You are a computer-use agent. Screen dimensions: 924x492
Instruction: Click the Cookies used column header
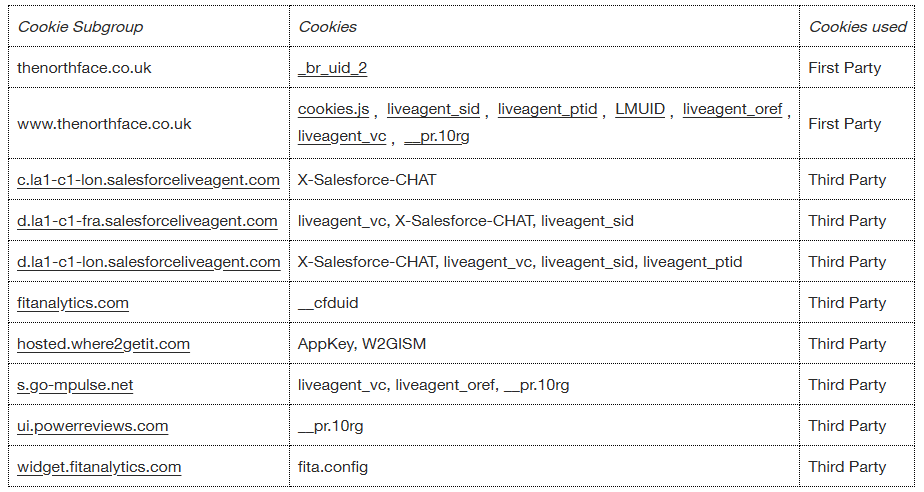pyautogui.click(x=857, y=27)
